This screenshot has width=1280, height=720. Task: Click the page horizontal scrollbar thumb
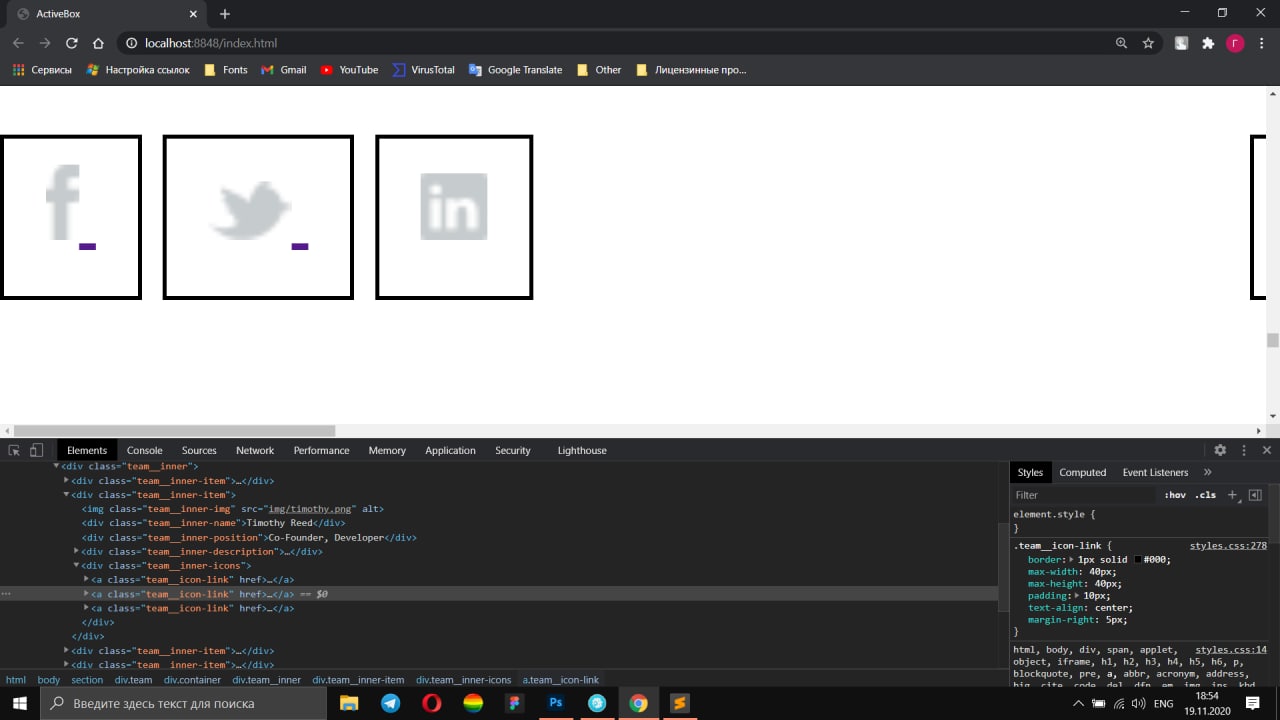[x=172, y=430]
